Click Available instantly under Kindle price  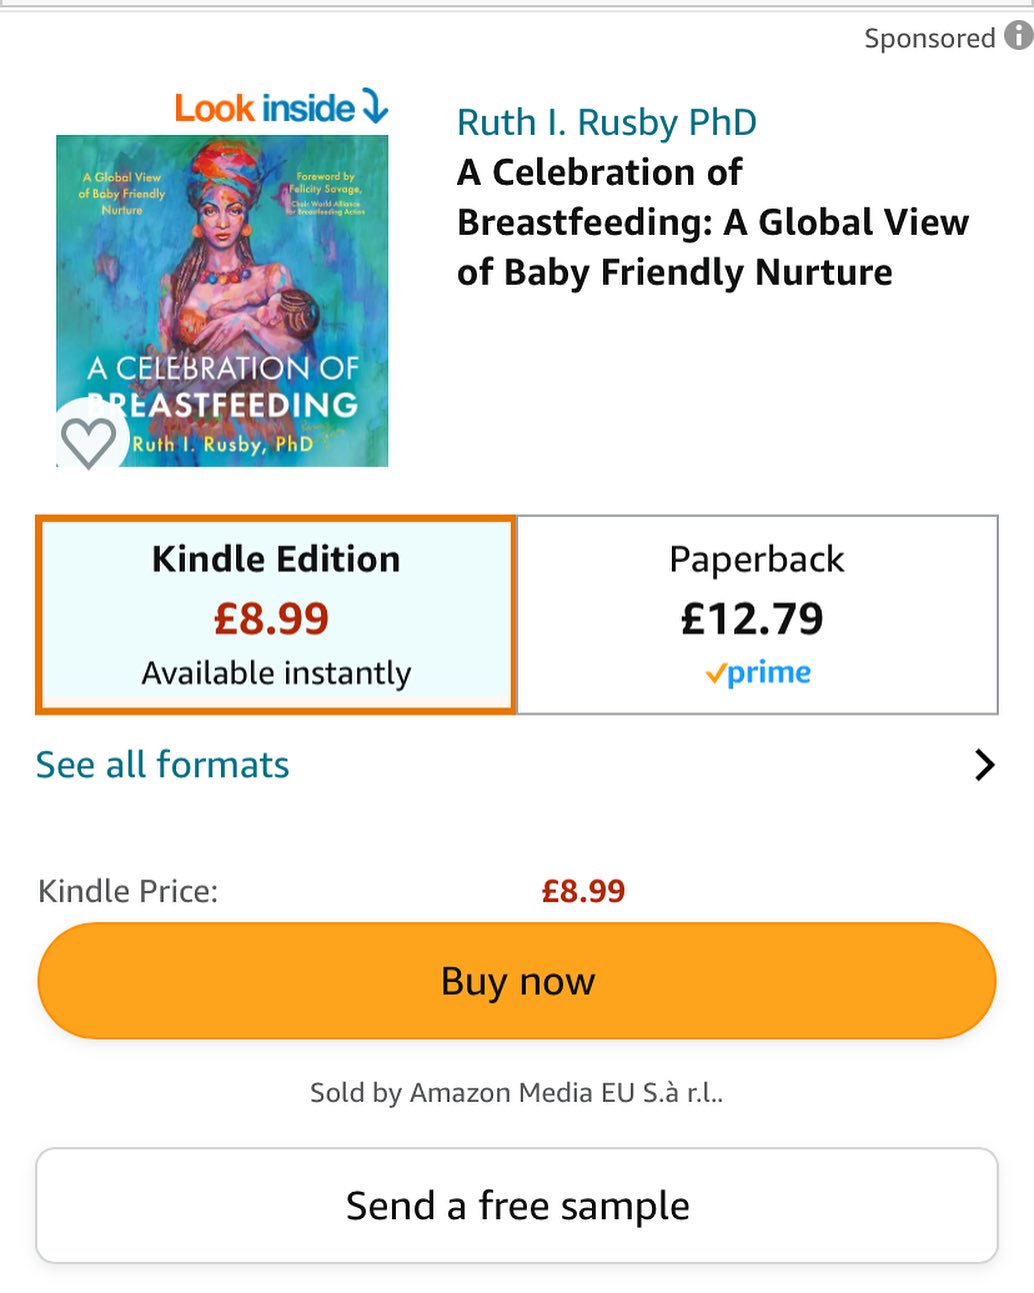(x=275, y=673)
